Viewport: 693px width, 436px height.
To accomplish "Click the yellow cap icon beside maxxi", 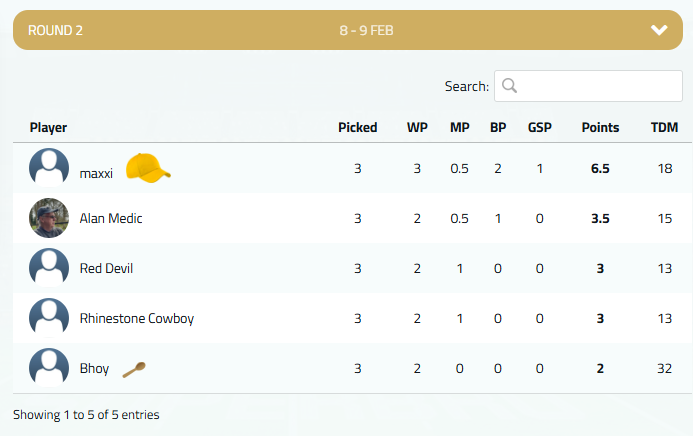I will (148, 168).
